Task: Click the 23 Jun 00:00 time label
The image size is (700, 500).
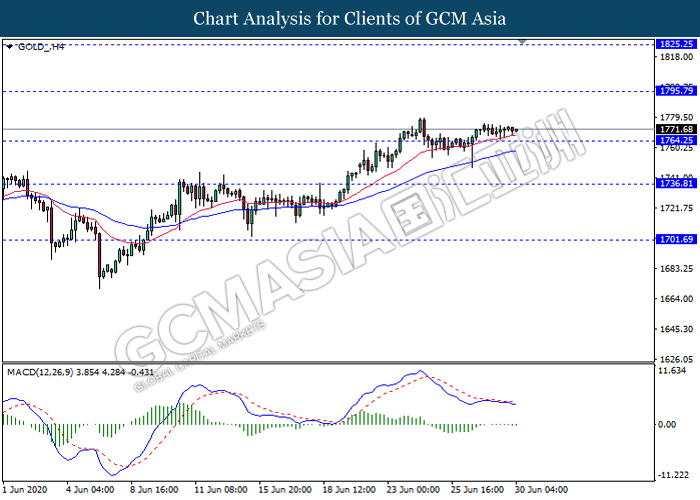Action: [413, 490]
